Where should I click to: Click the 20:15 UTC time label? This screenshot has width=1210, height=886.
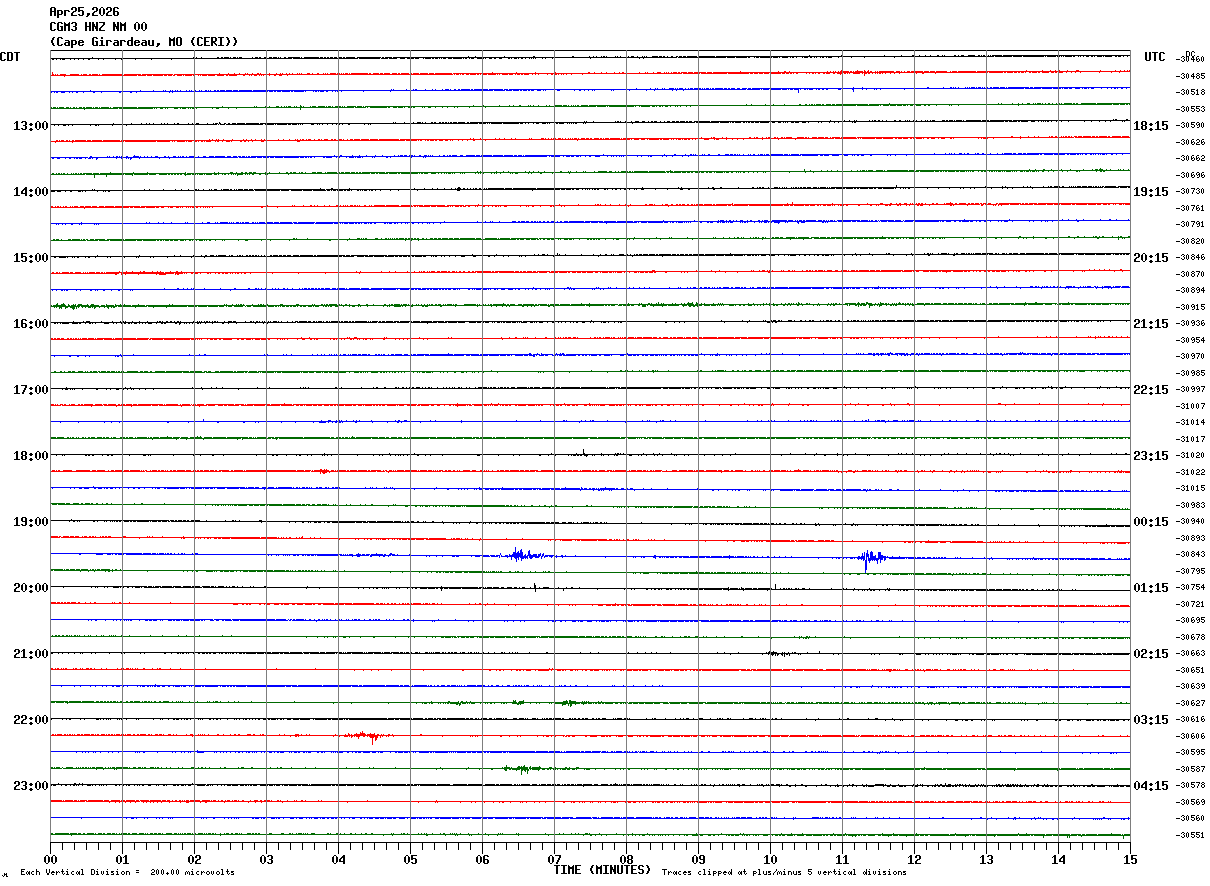tap(1151, 258)
